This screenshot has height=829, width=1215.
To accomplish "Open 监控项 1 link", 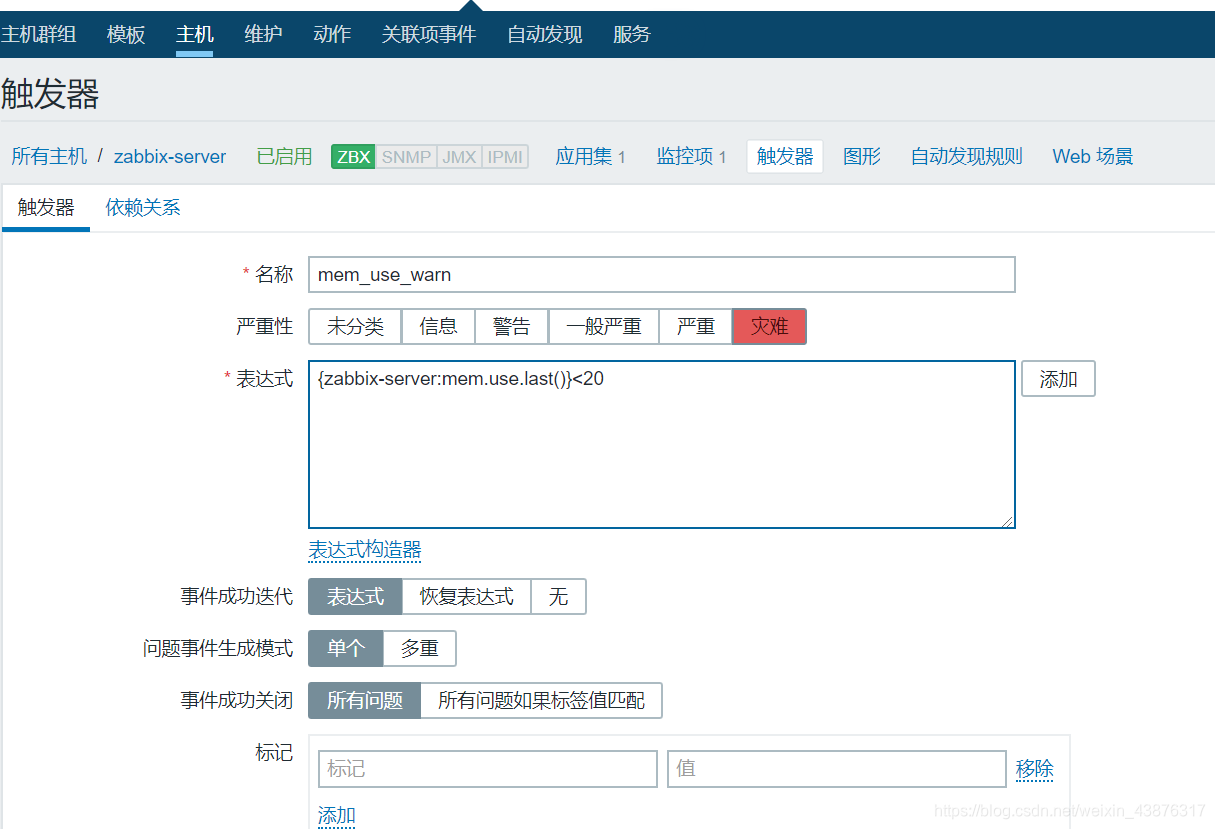I will coord(691,156).
